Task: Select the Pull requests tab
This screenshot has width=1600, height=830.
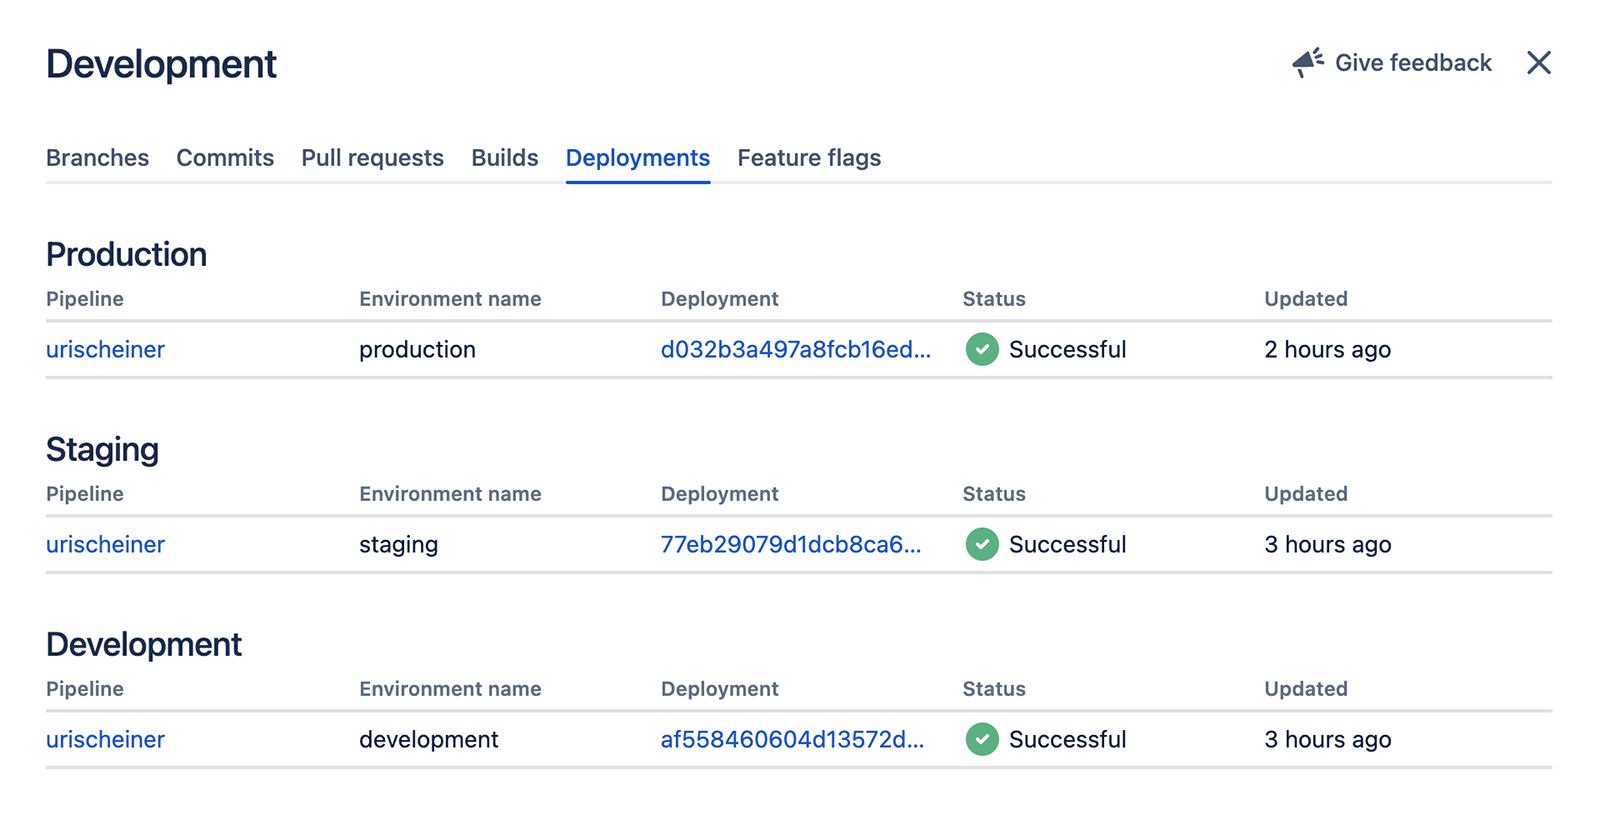Action: (x=372, y=158)
